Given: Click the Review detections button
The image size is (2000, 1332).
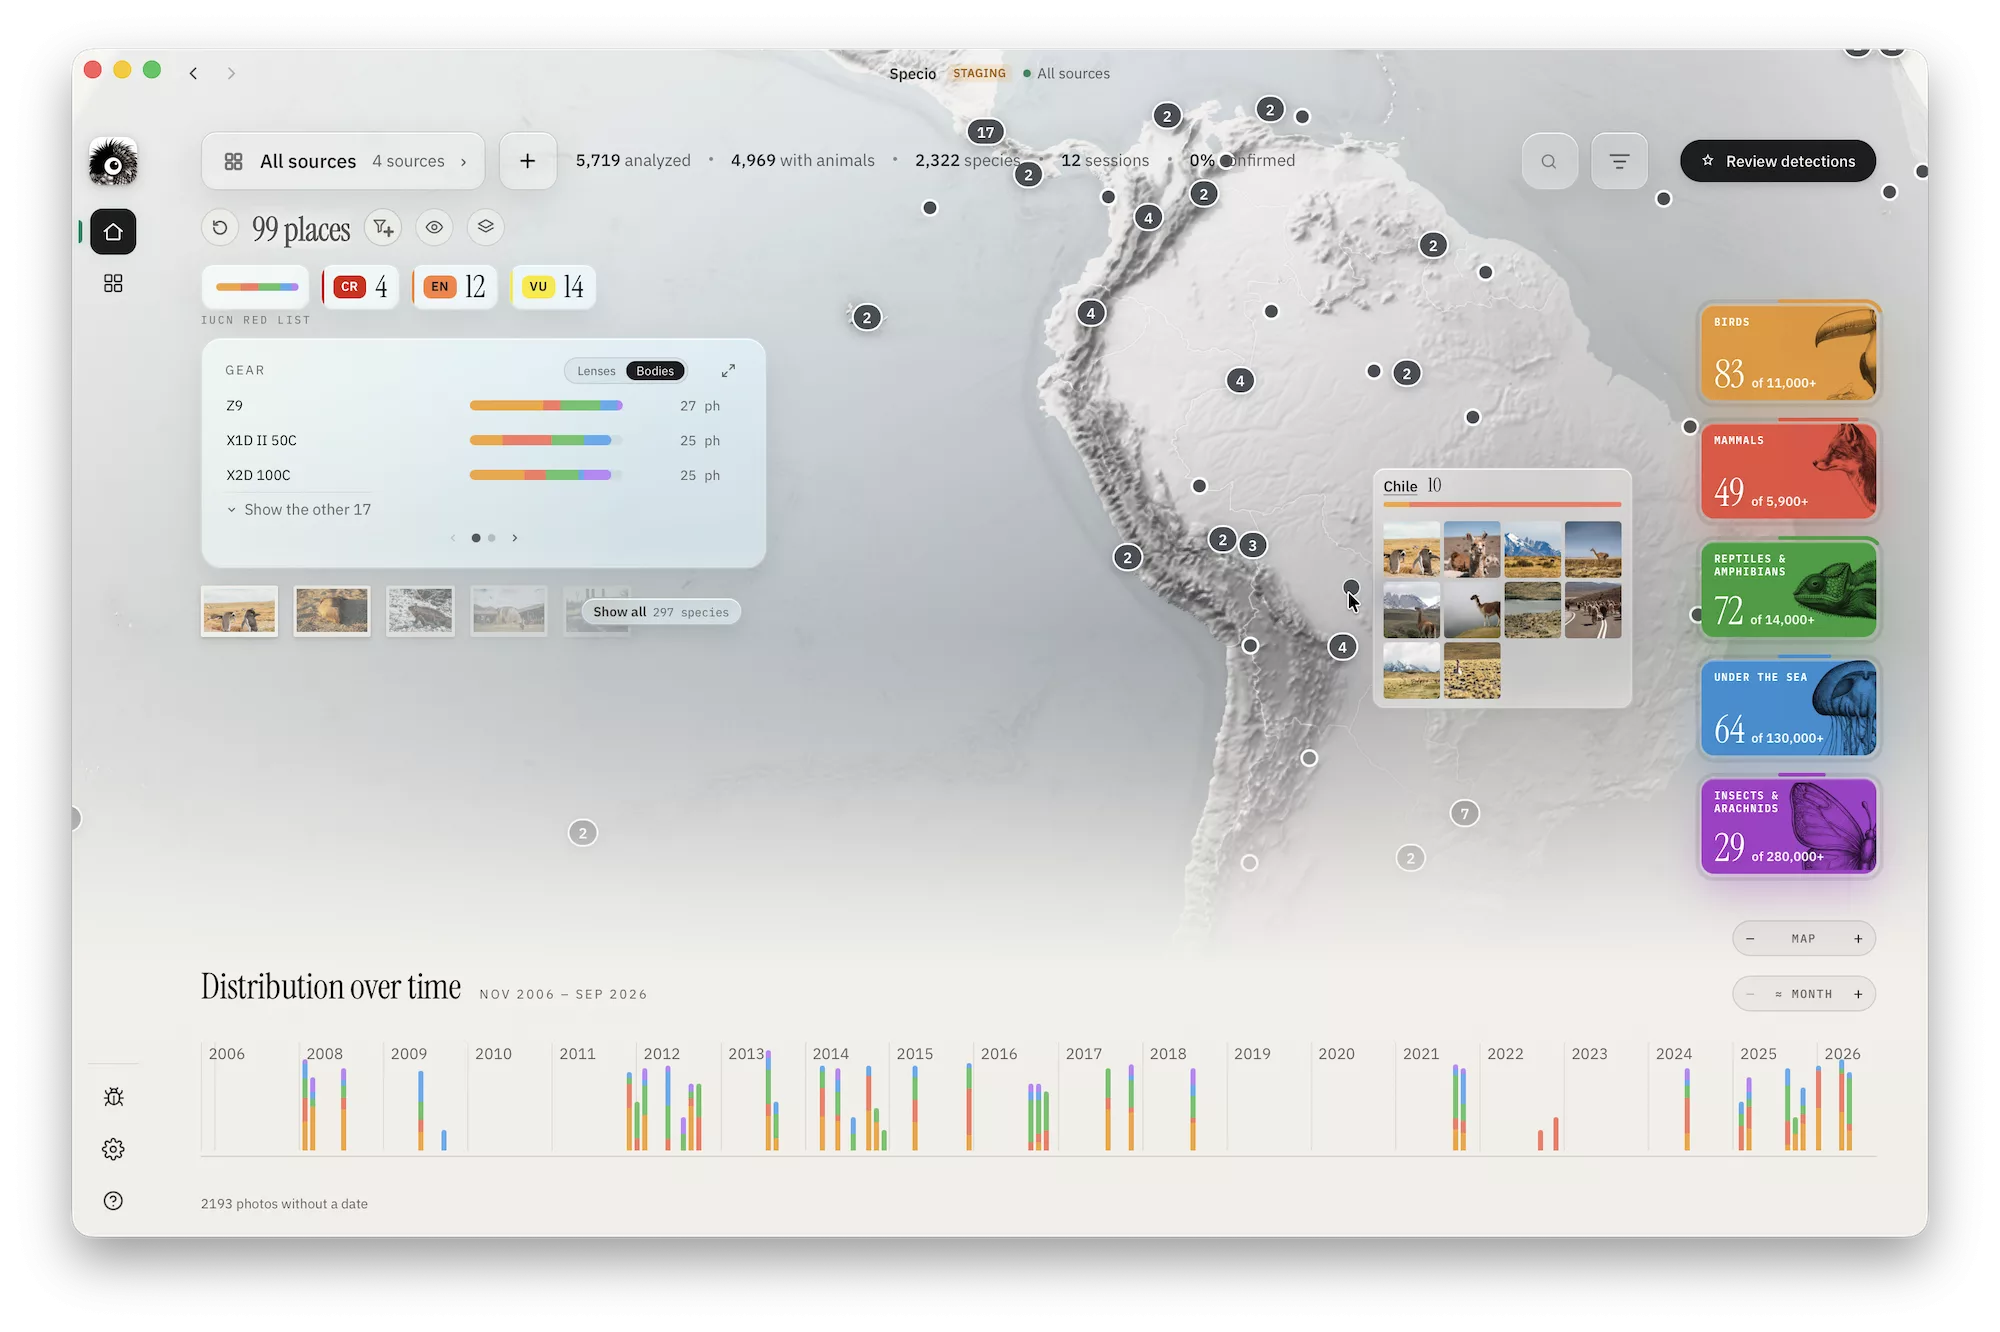Looking at the screenshot, I should [1778, 161].
